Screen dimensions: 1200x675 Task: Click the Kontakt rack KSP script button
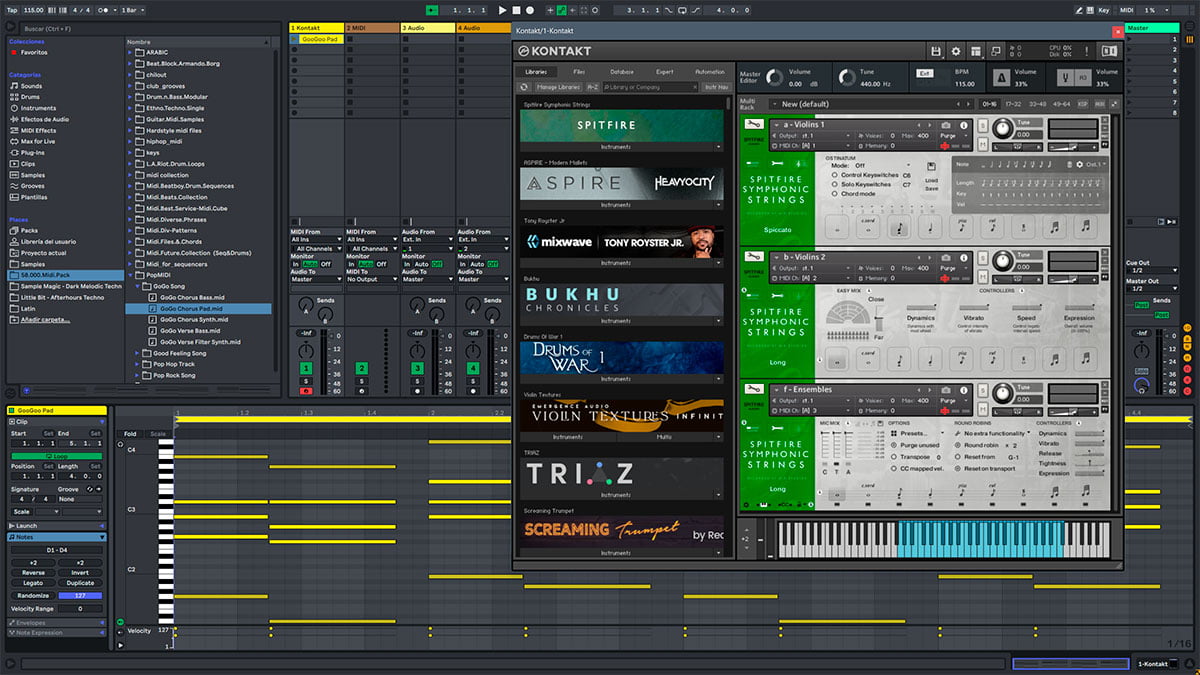click(1082, 104)
